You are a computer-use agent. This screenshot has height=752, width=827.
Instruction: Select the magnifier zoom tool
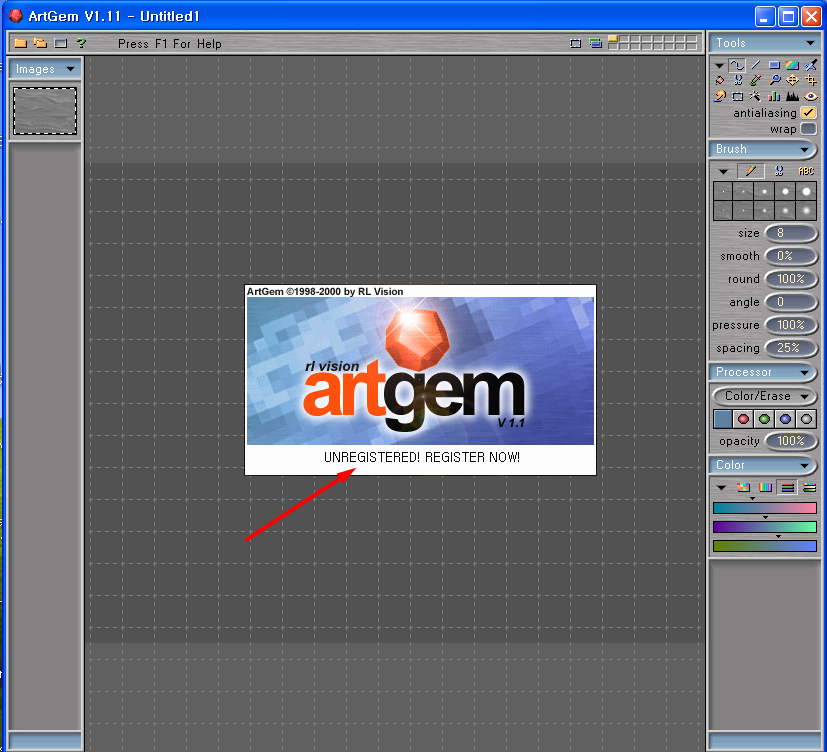click(774, 80)
